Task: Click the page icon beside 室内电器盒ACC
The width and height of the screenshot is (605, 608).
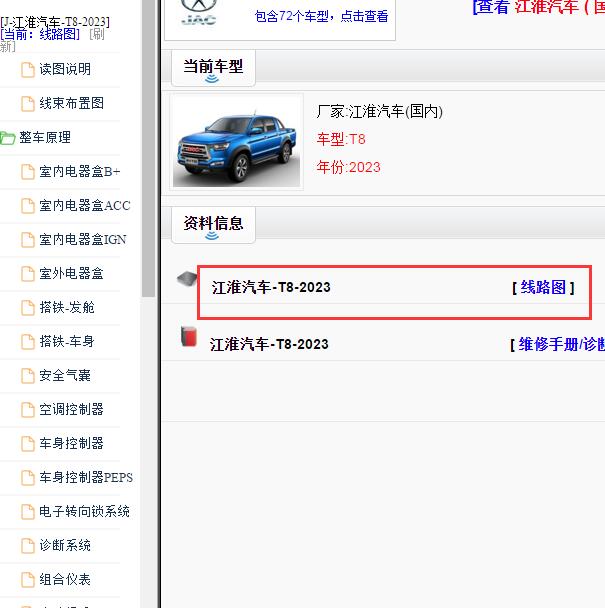Action: [28, 206]
